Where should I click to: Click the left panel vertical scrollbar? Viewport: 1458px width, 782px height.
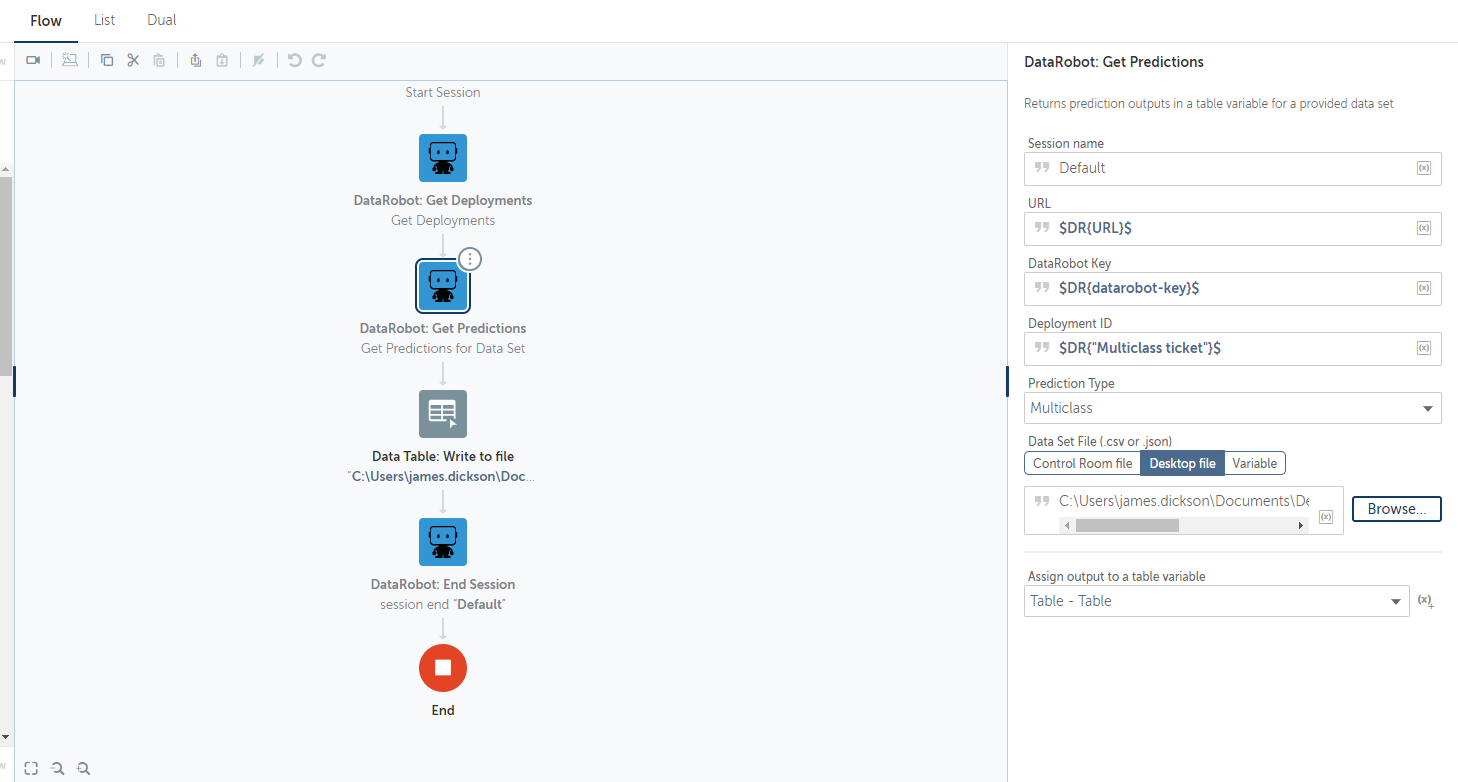(5, 275)
